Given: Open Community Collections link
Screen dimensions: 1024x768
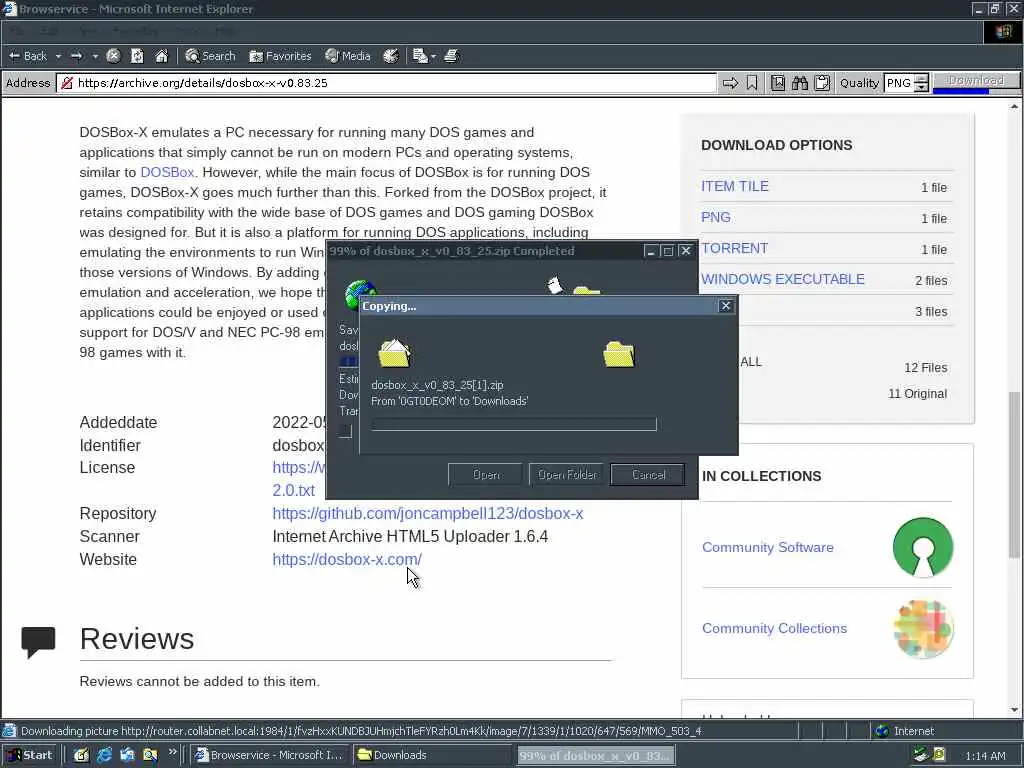Looking at the screenshot, I should coord(775,628).
